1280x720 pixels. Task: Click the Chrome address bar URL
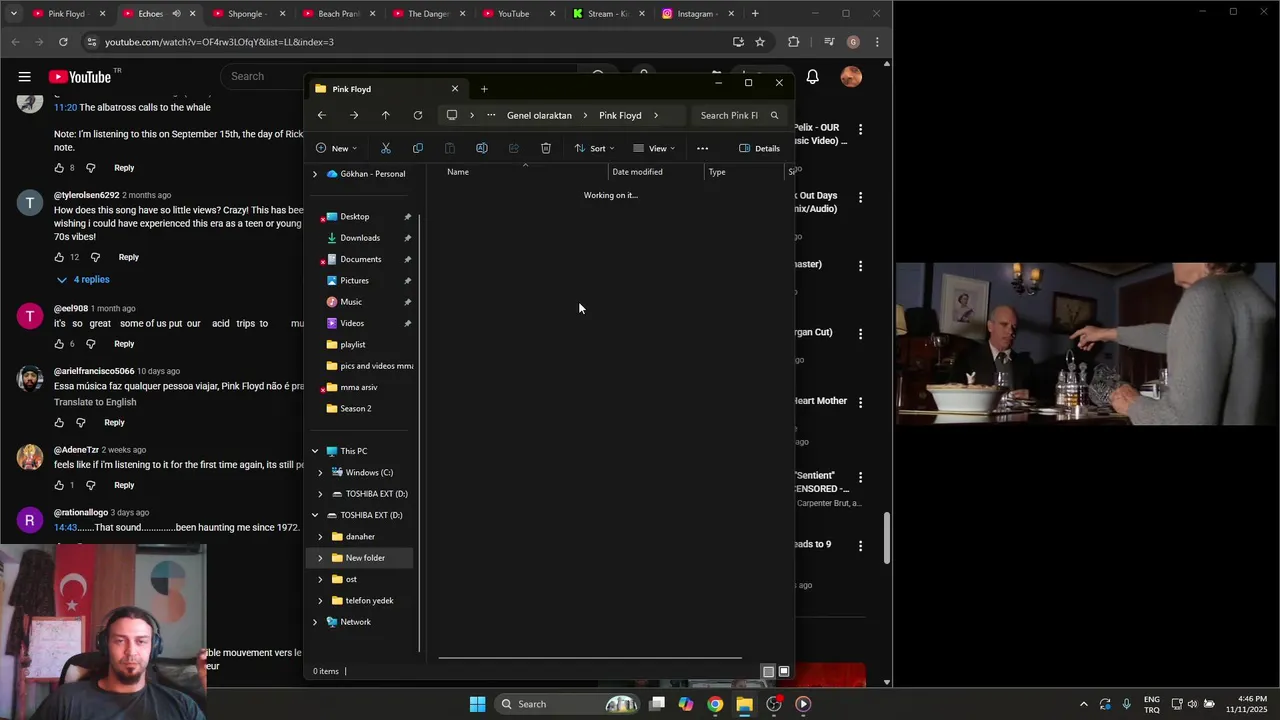(x=219, y=42)
